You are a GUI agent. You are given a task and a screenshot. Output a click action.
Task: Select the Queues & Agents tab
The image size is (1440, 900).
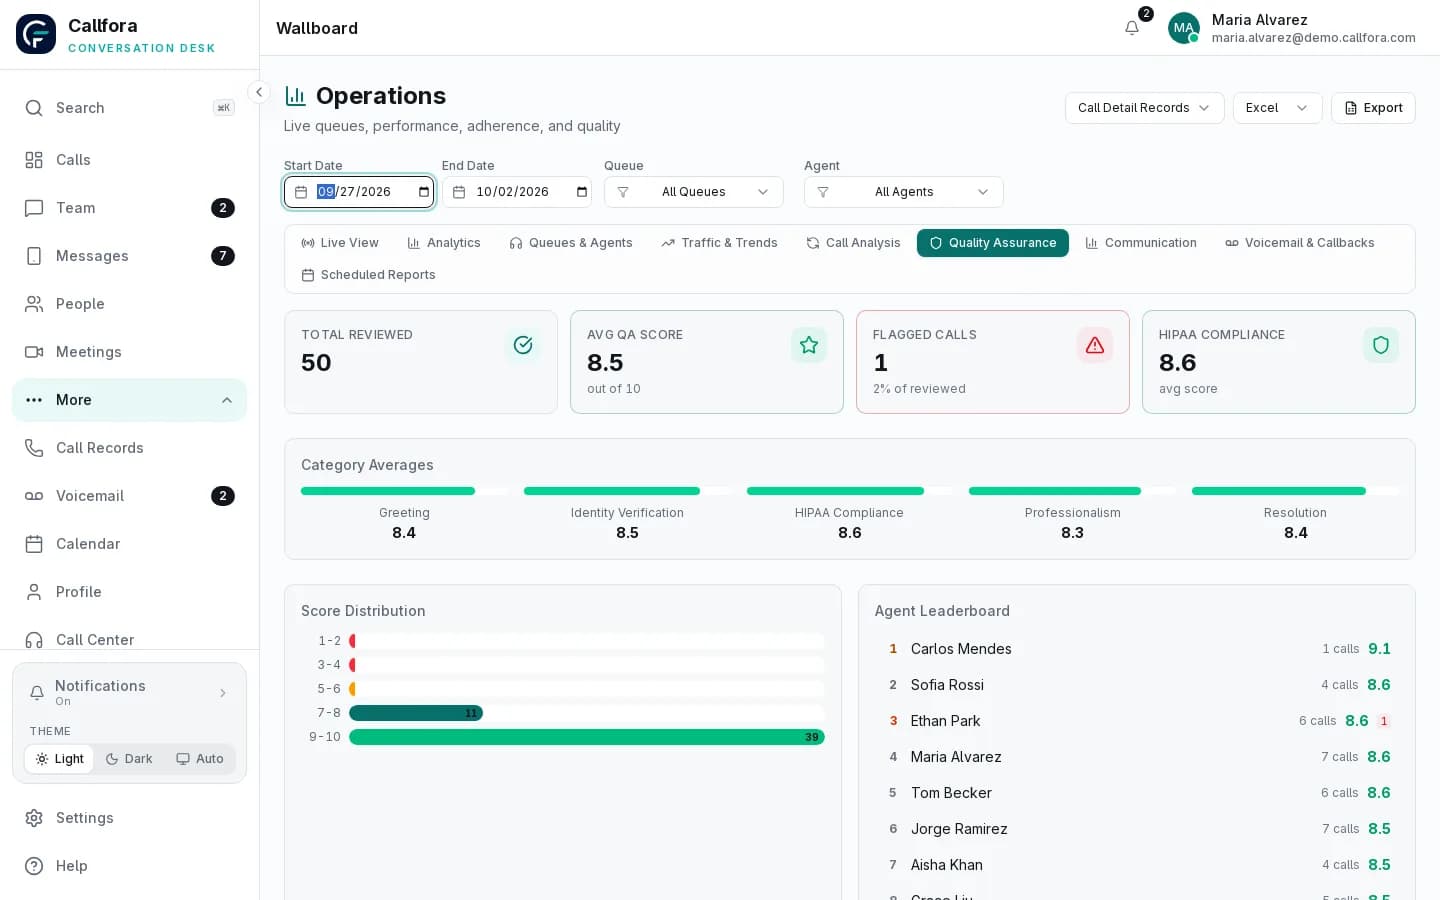coord(571,243)
